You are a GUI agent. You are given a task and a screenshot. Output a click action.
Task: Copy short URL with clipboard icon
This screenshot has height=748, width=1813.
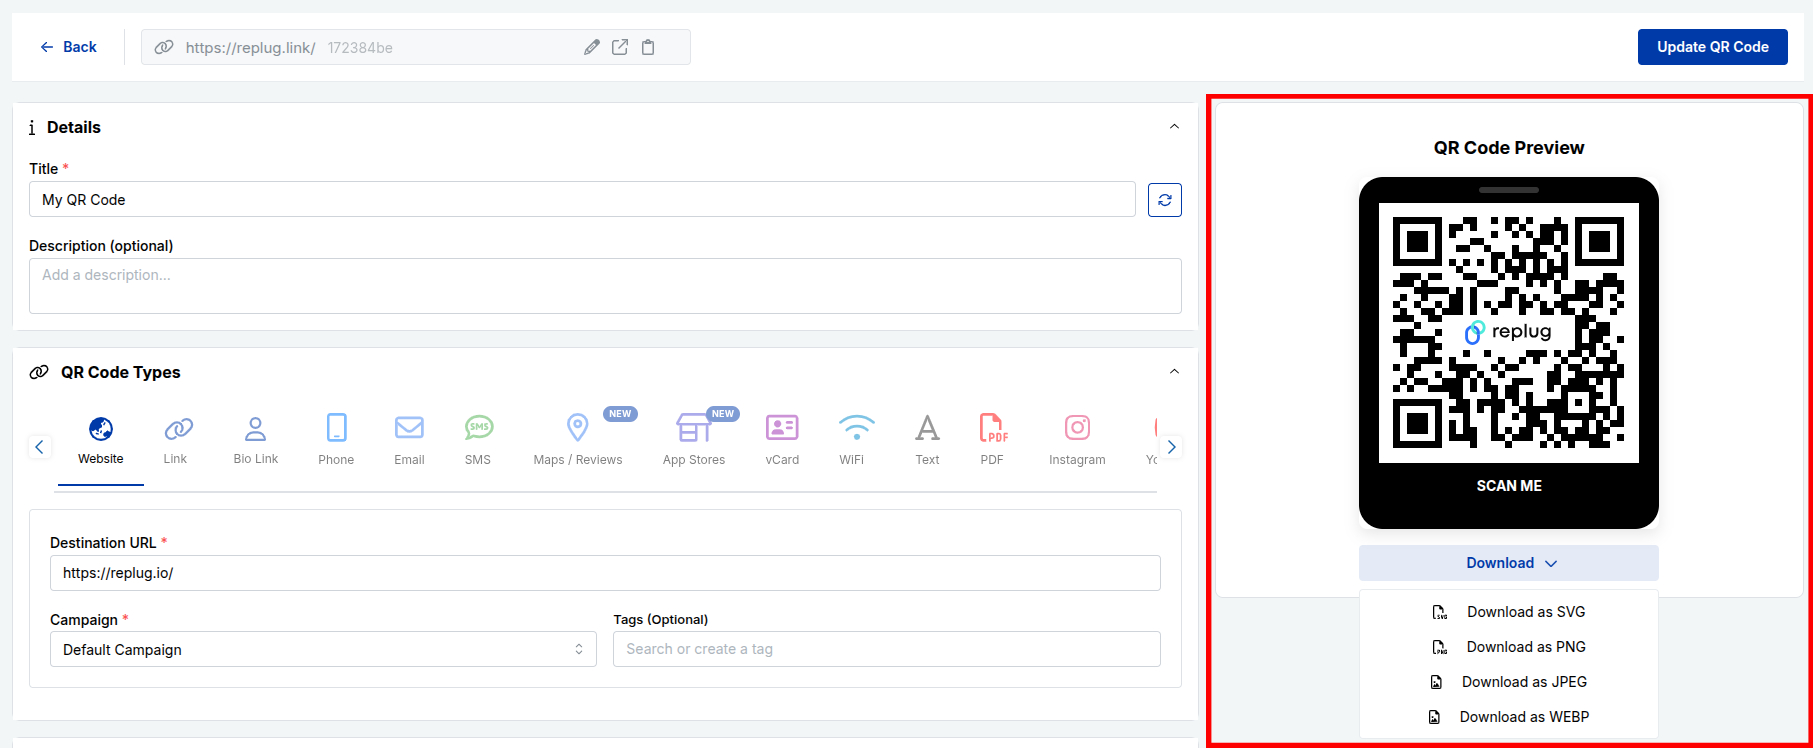[648, 47]
